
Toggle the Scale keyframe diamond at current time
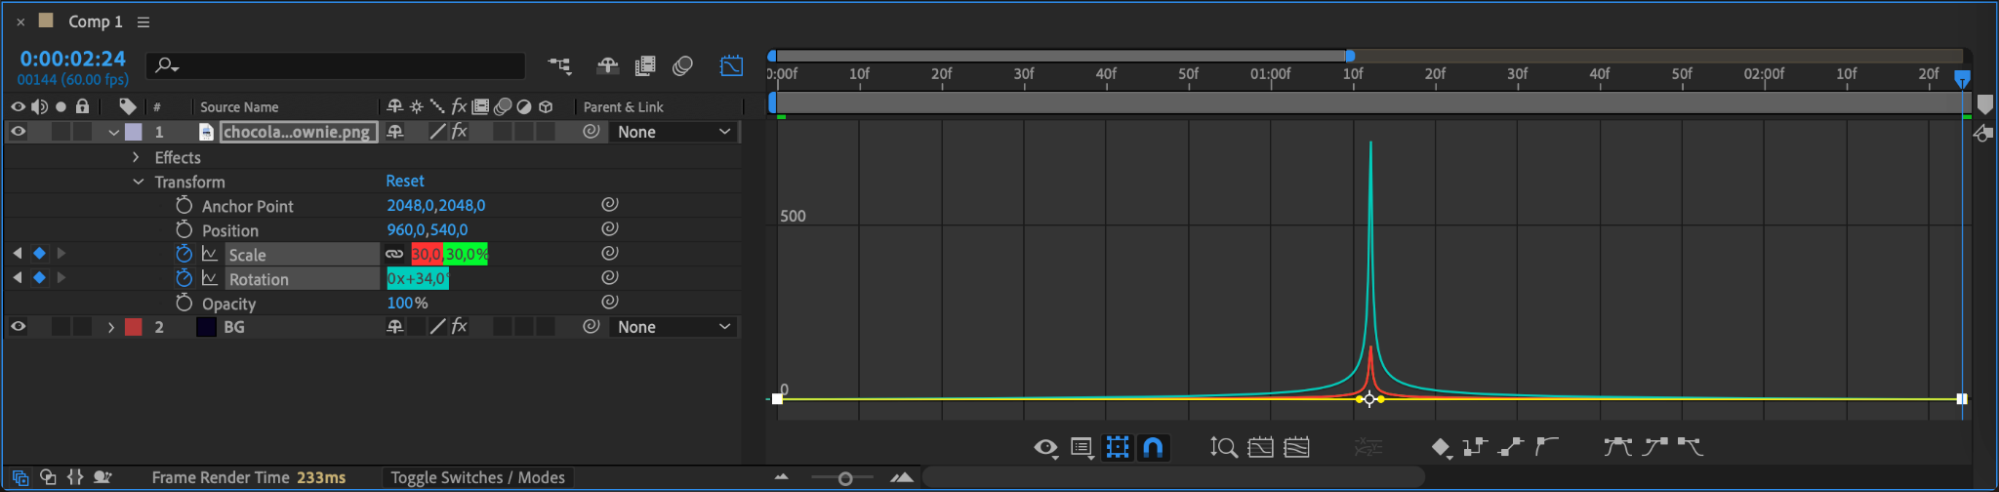point(39,254)
